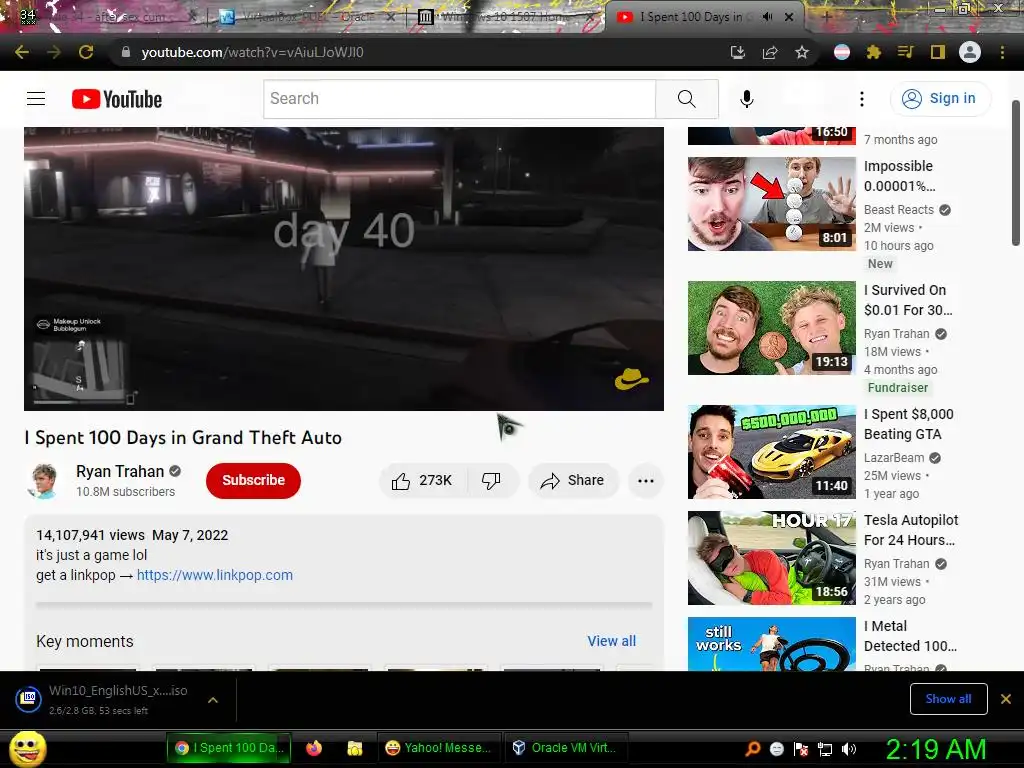The height and width of the screenshot is (768, 1024).
Task: Click the Share button
Action: (573, 481)
